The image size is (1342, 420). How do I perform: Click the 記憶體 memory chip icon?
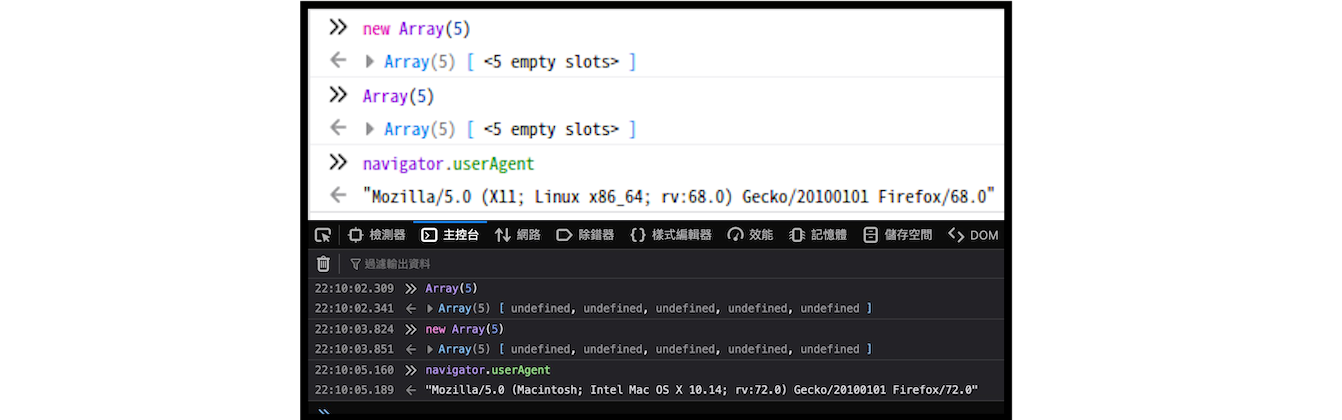797,235
